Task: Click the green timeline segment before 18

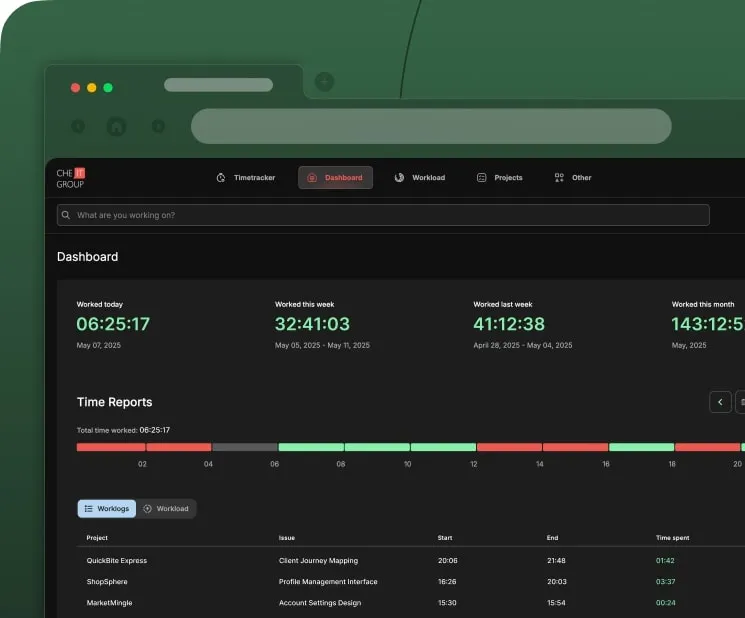Action: (x=641, y=447)
